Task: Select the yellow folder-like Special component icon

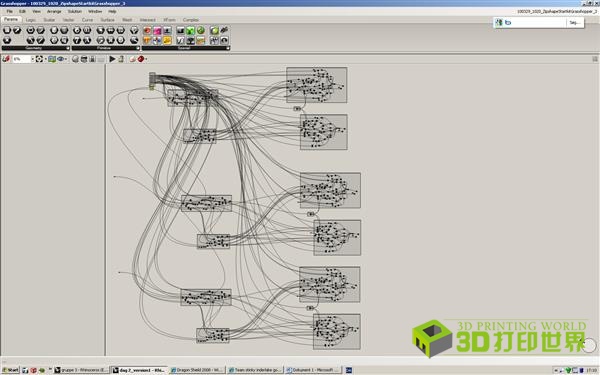Action: click(167, 40)
